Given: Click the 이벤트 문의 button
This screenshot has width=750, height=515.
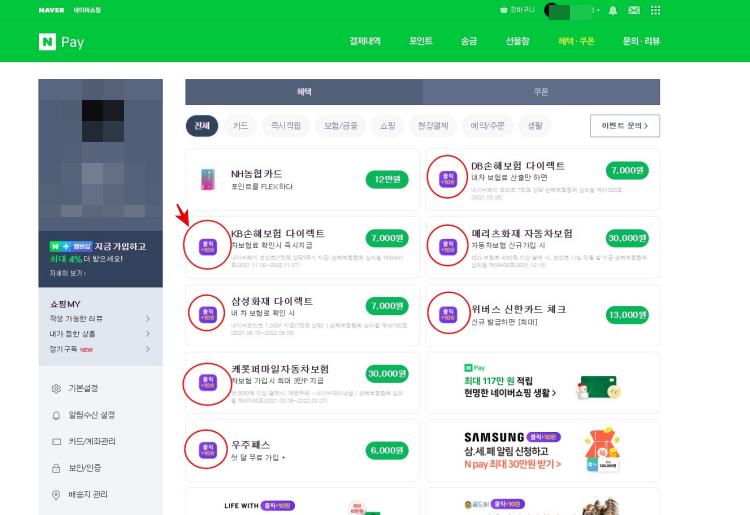Looking at the screenshot, I should [x=625, y=126].
